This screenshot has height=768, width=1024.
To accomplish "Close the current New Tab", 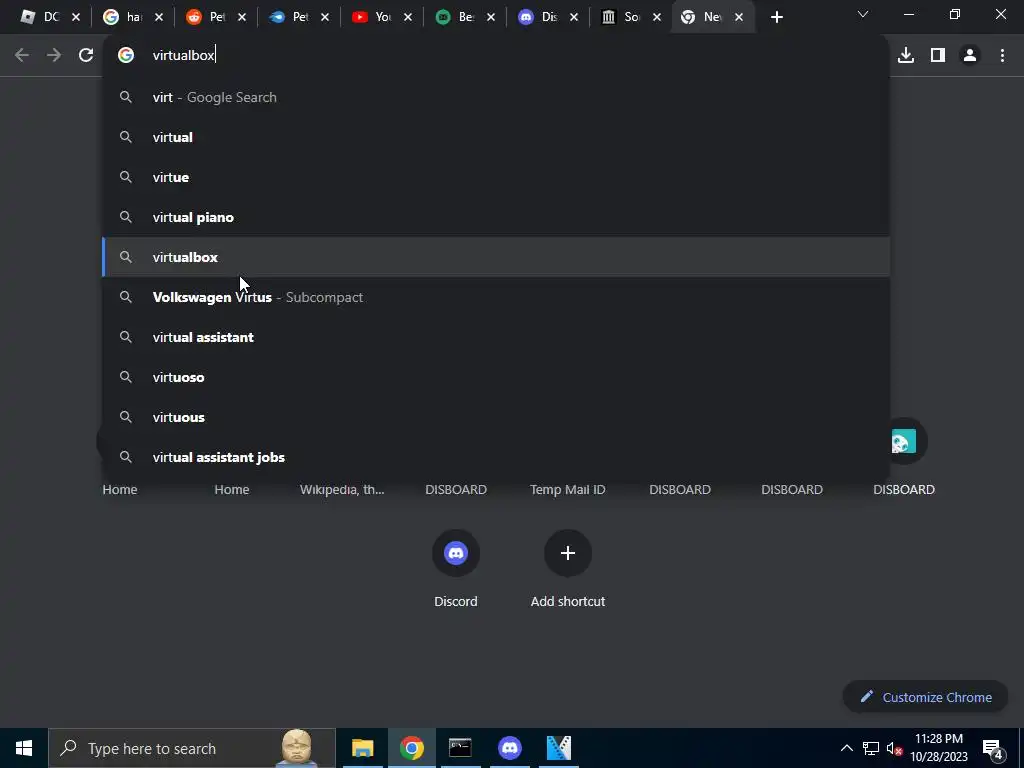I will coord(739,18).
